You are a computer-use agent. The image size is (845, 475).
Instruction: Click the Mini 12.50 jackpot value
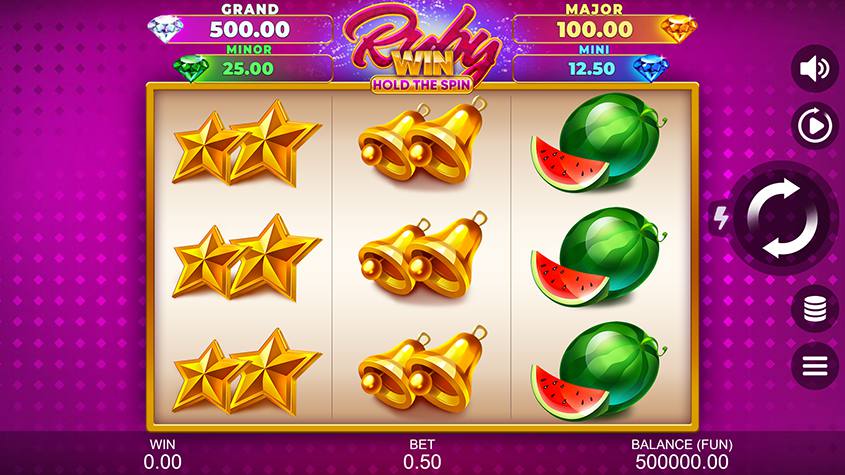coord(592,69)
